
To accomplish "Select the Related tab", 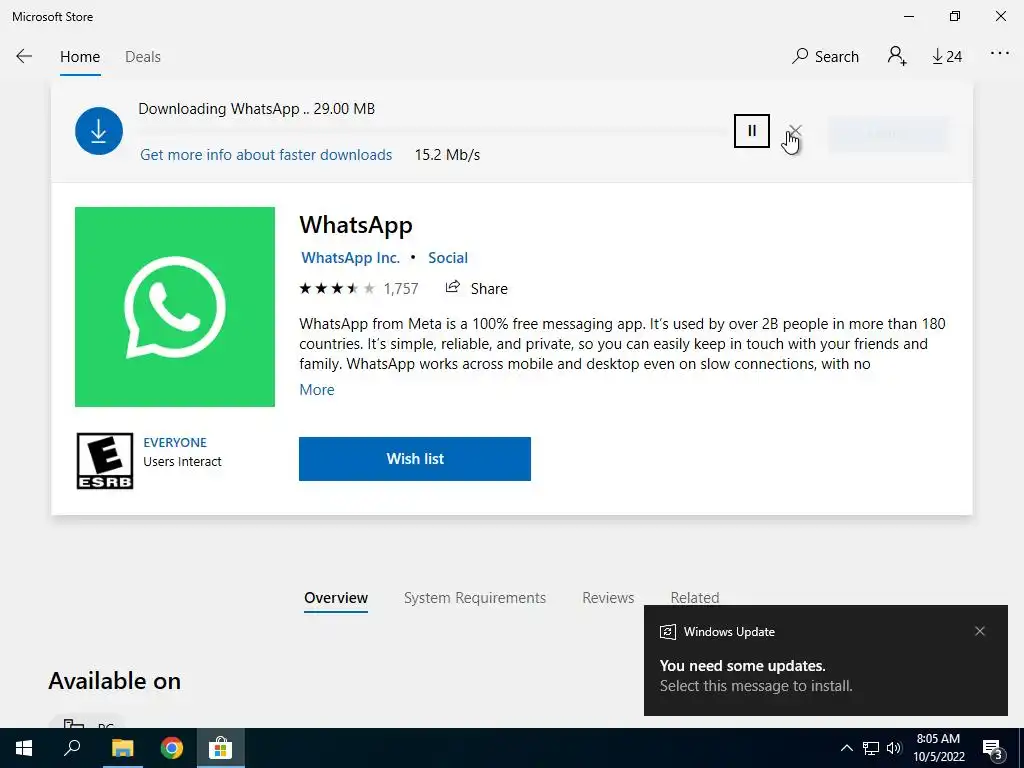I will [695, 597].
